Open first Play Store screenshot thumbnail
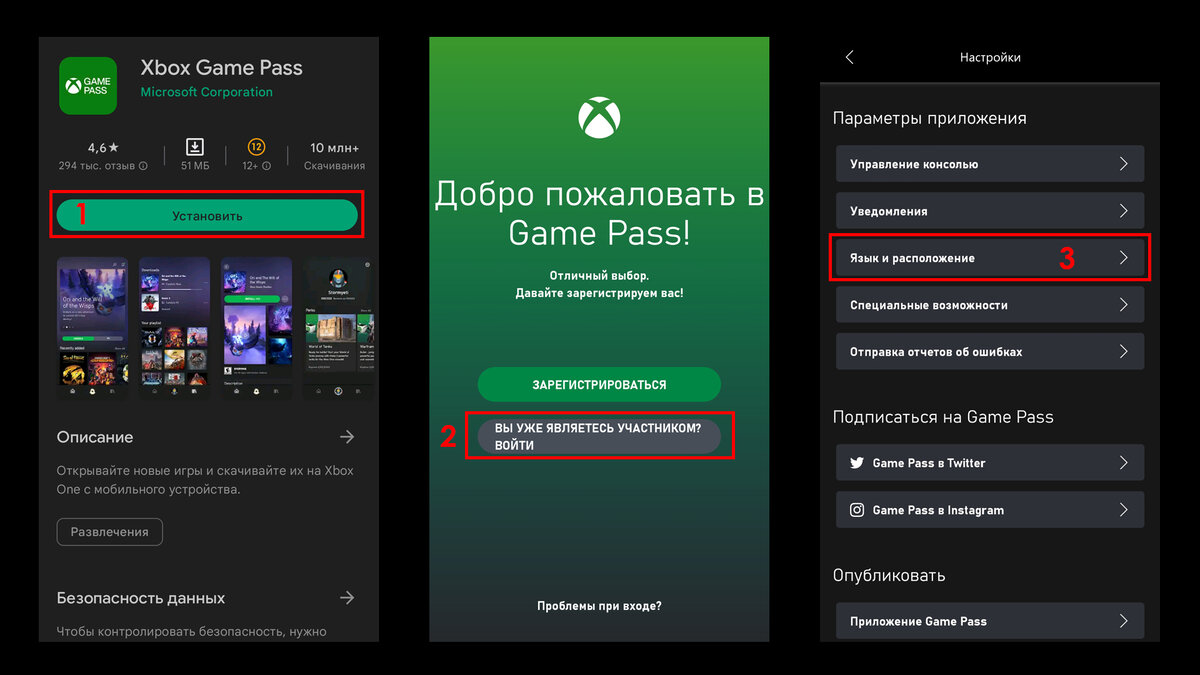1200x675 pixels. (93, 329)
